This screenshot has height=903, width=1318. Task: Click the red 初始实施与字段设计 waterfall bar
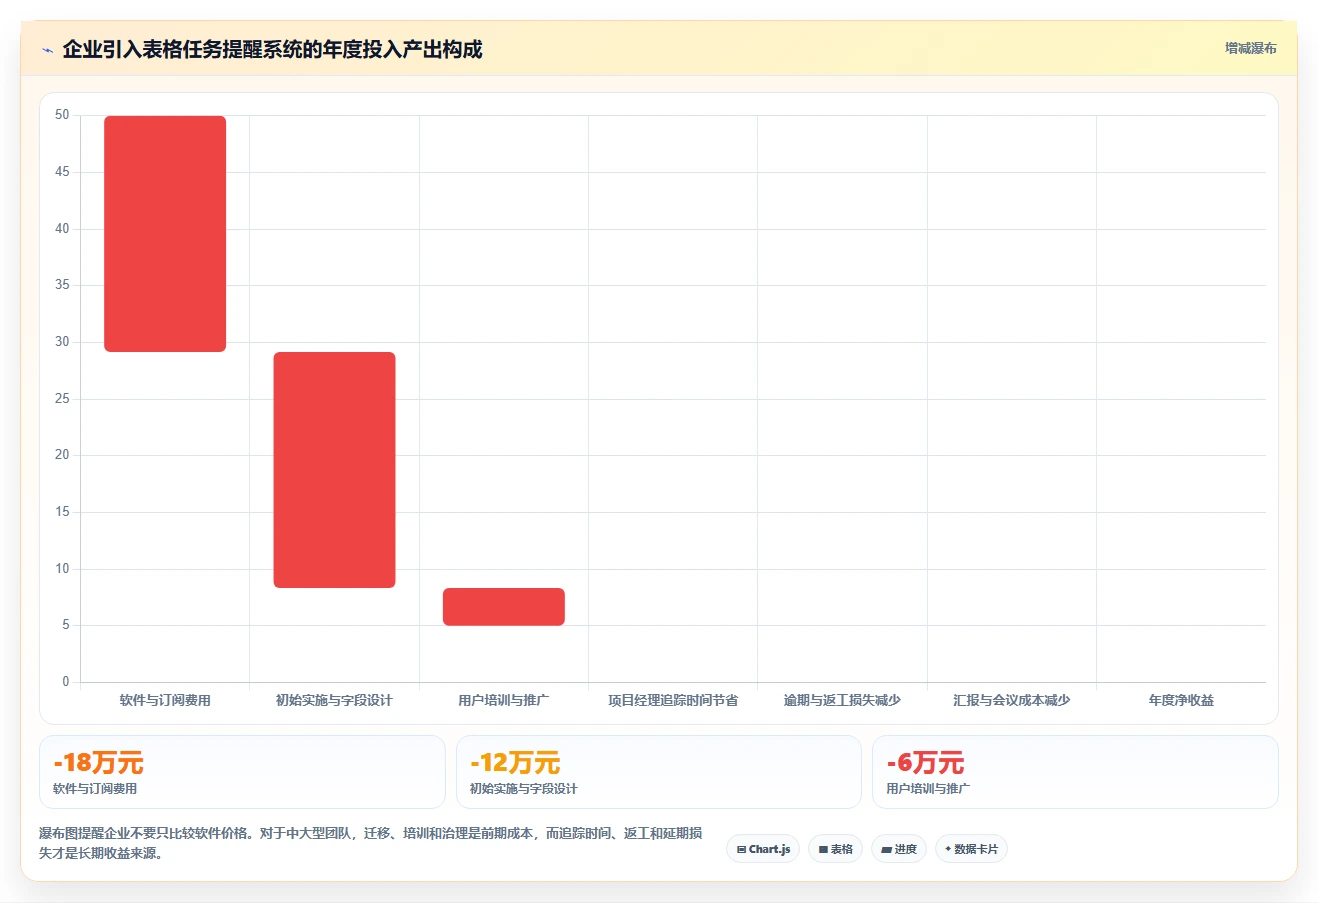pos(335,470)
